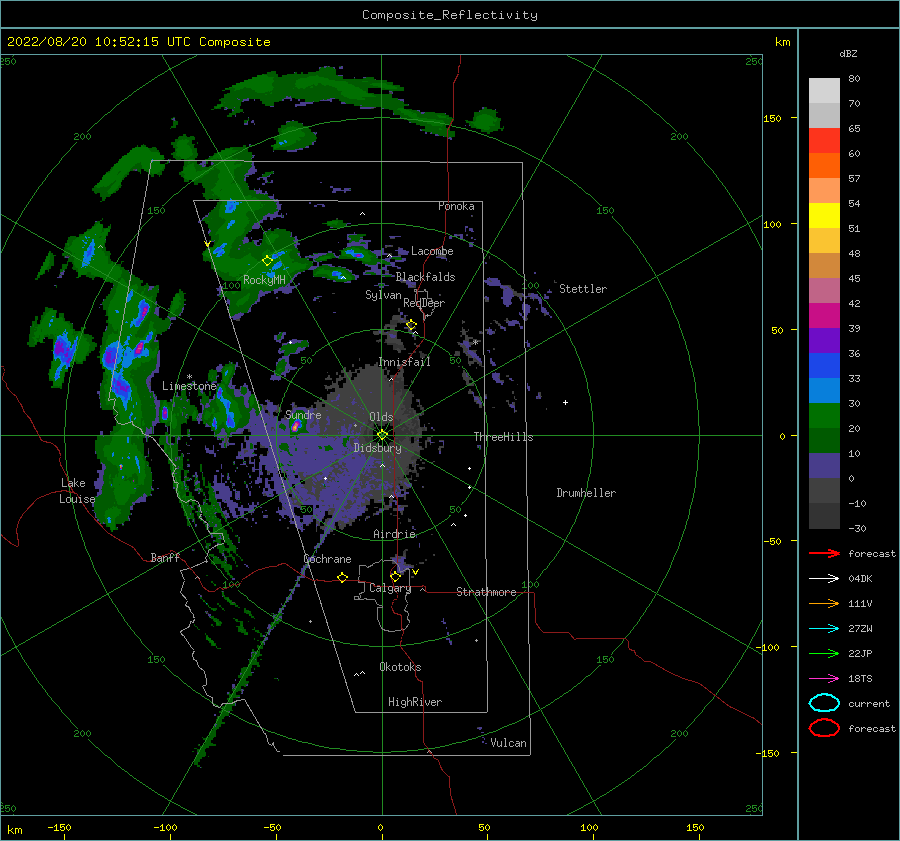The image size is (900, 841).
Task: Click the red forecast ellipse icon
Action: (824, 728)
